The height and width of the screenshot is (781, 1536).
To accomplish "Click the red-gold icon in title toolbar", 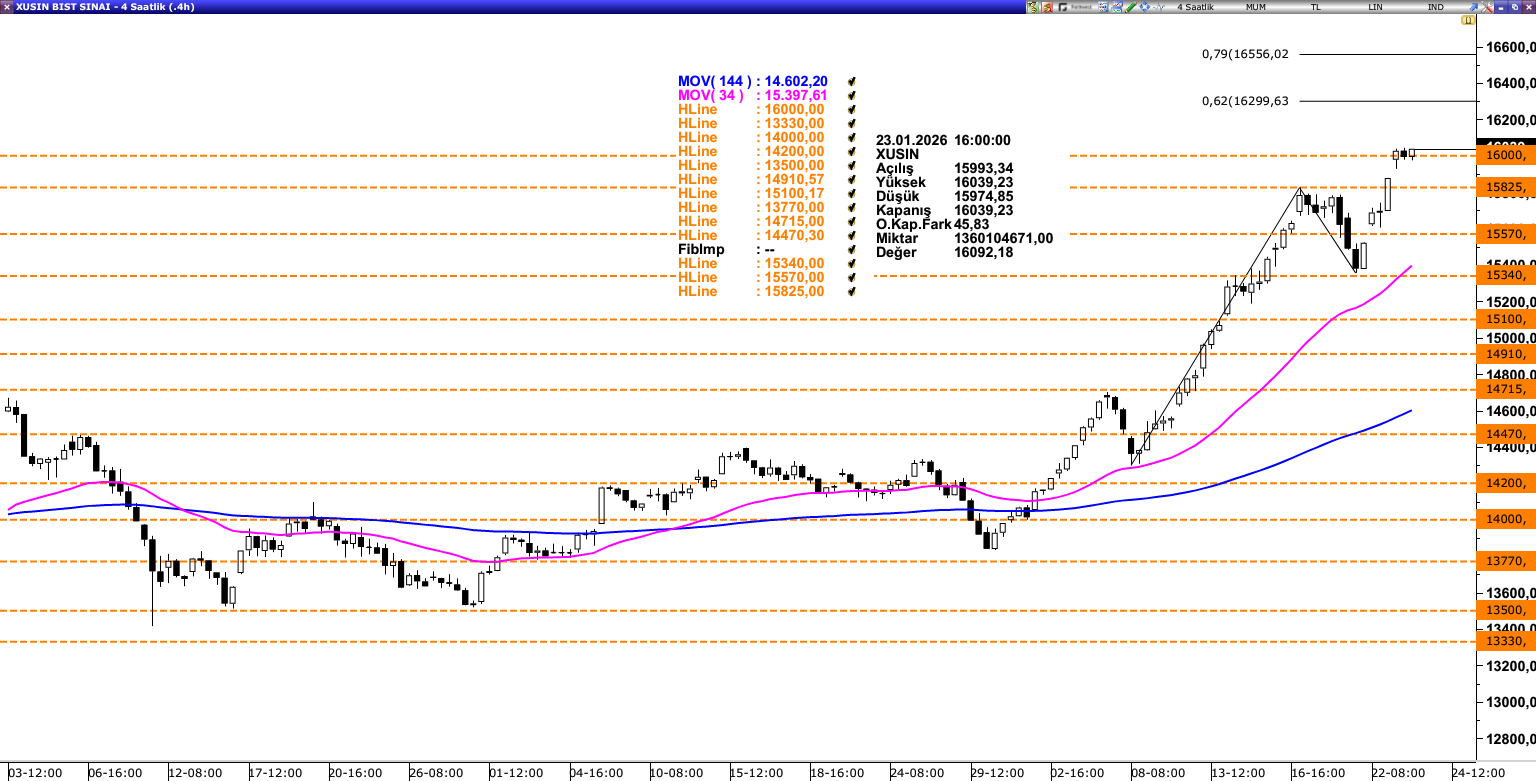I will 1047,7.
